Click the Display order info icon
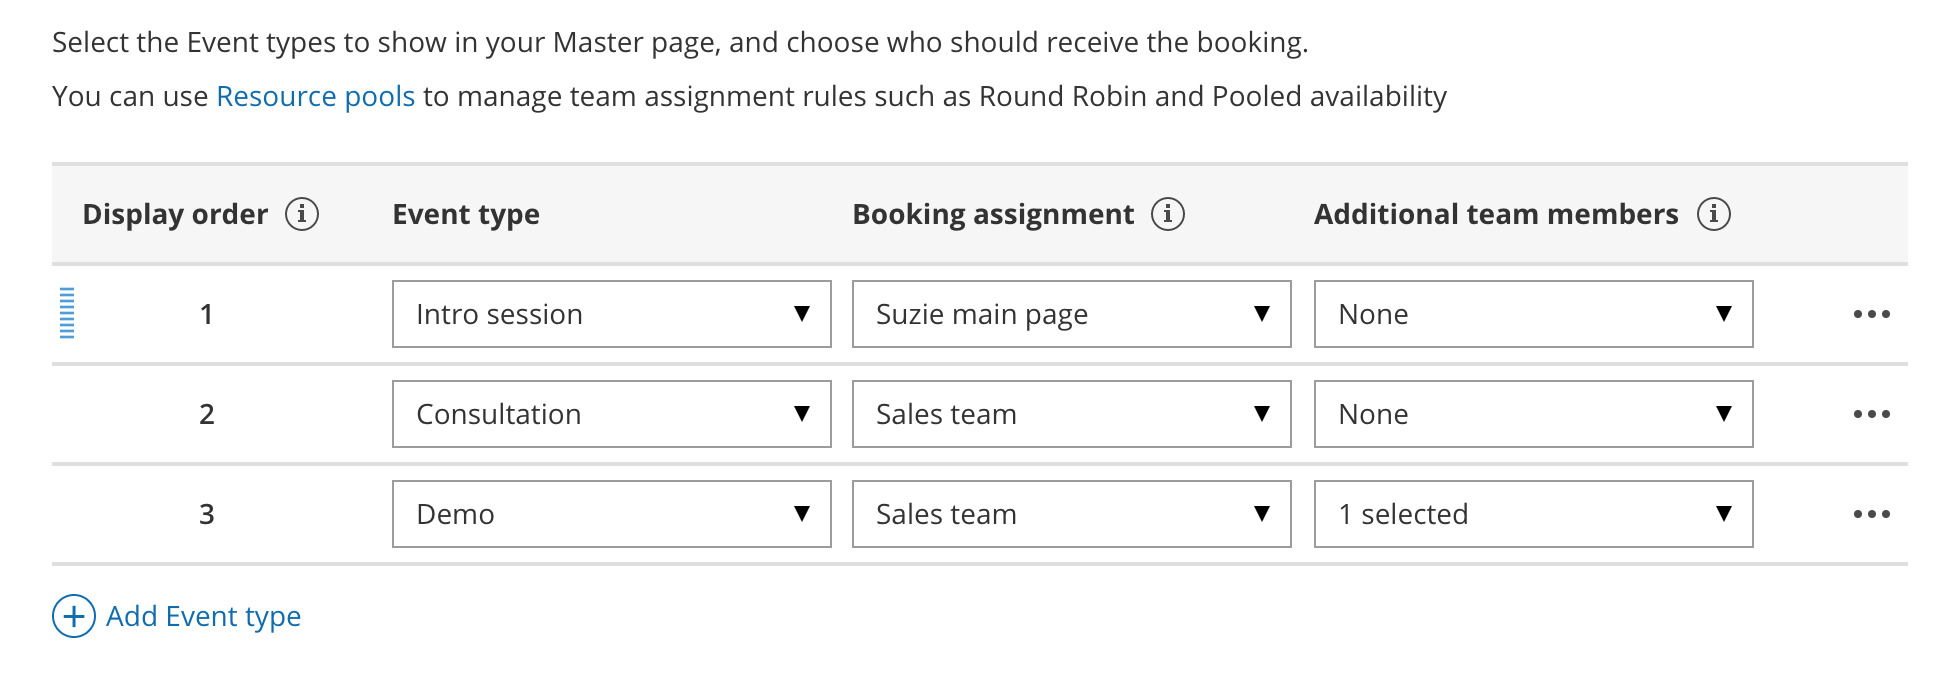The height and width of the screenshot is (688, 1950). tap(302, 214)
